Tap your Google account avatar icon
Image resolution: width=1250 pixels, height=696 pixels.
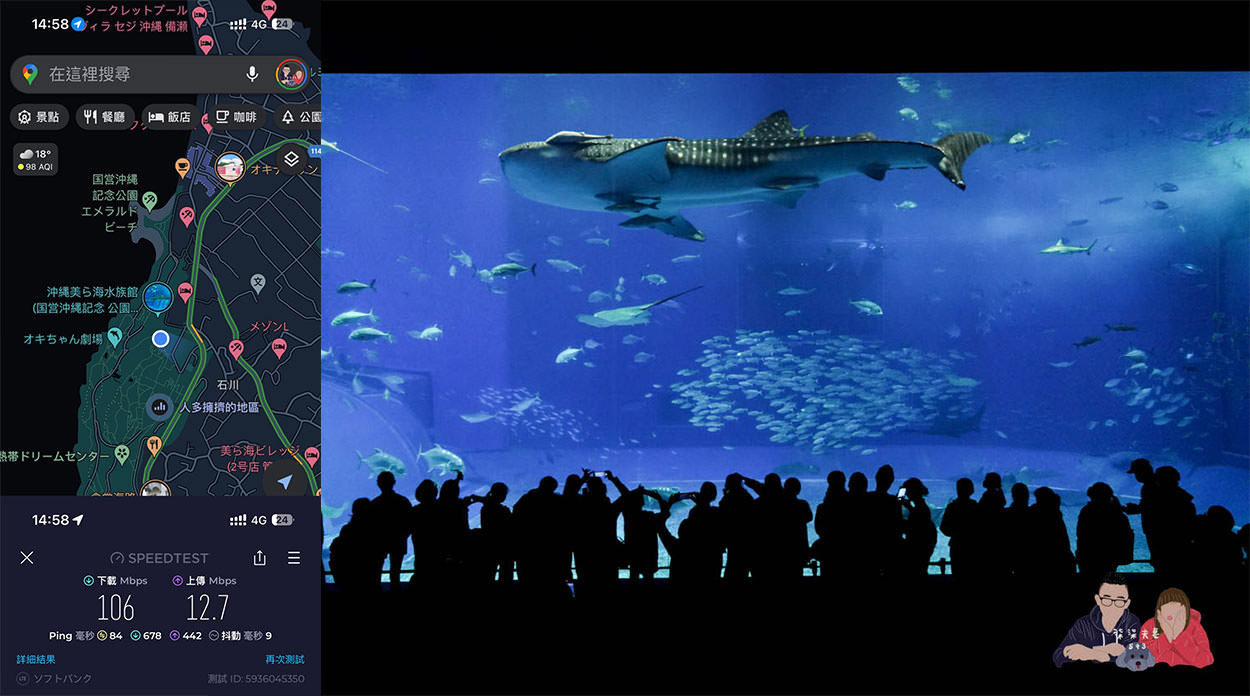(290, 74)
